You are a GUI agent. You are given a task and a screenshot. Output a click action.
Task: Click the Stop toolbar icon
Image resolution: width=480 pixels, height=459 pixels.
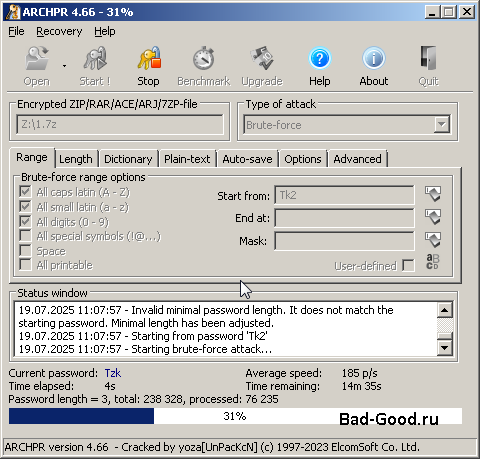149,59
